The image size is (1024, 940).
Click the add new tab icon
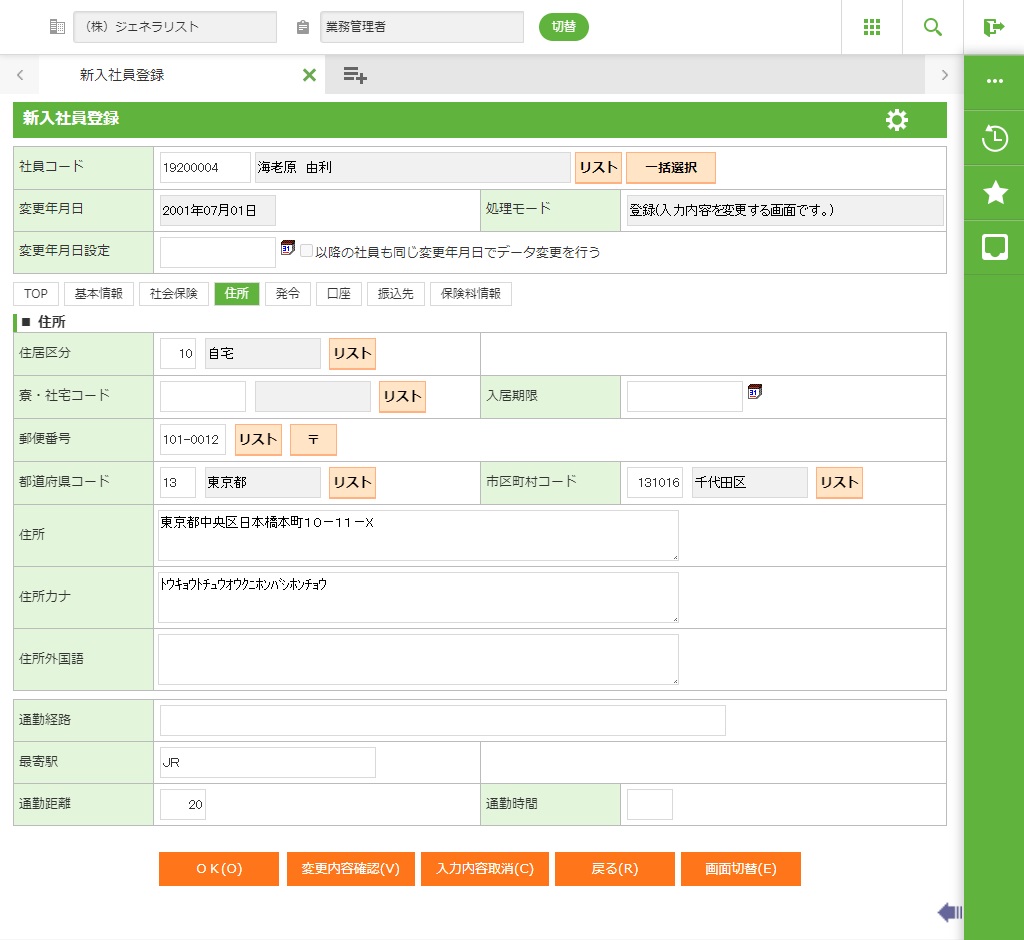click(x=355, y=75)
